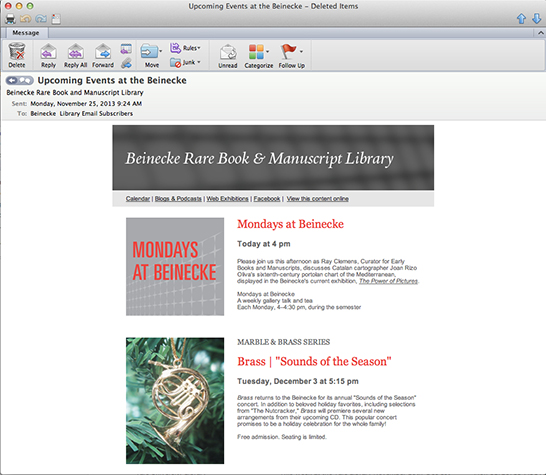The width and height of the screenshot is (546, 475).
Task: Click the Today at 4 pm text
Action: [x=264, y=244]
